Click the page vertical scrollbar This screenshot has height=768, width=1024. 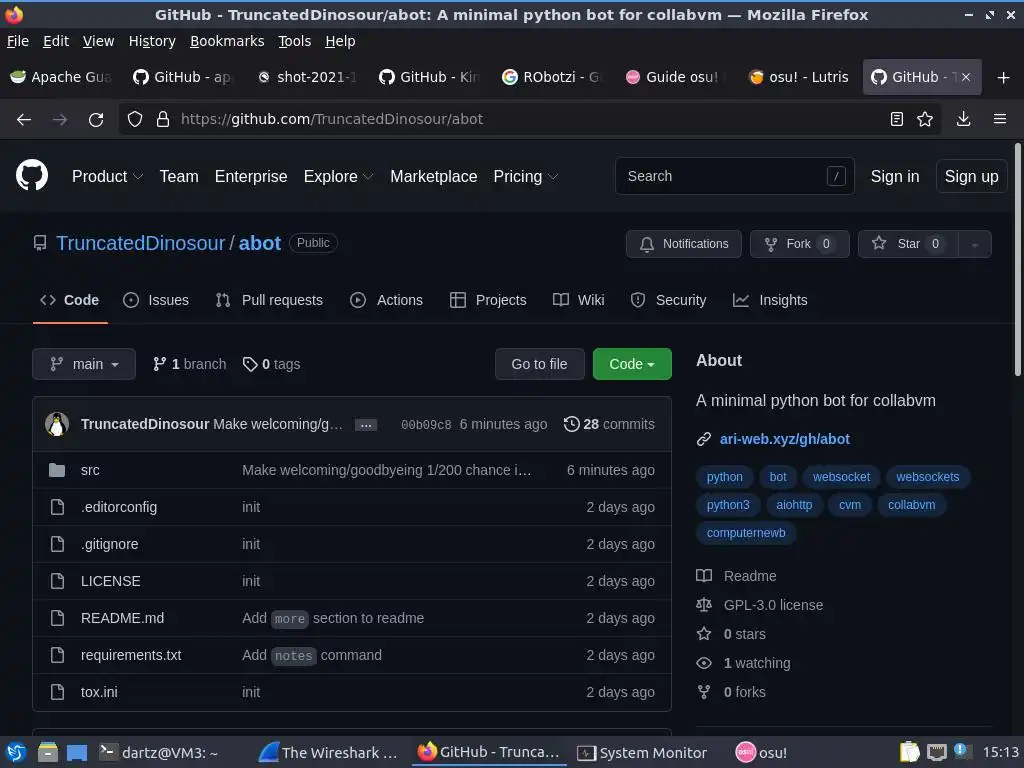pyautogui.click(x=1017, y=261)
